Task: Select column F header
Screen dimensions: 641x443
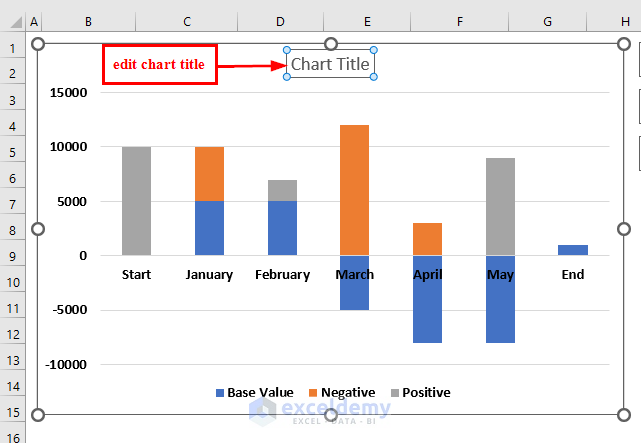Action: click(458, 21)
